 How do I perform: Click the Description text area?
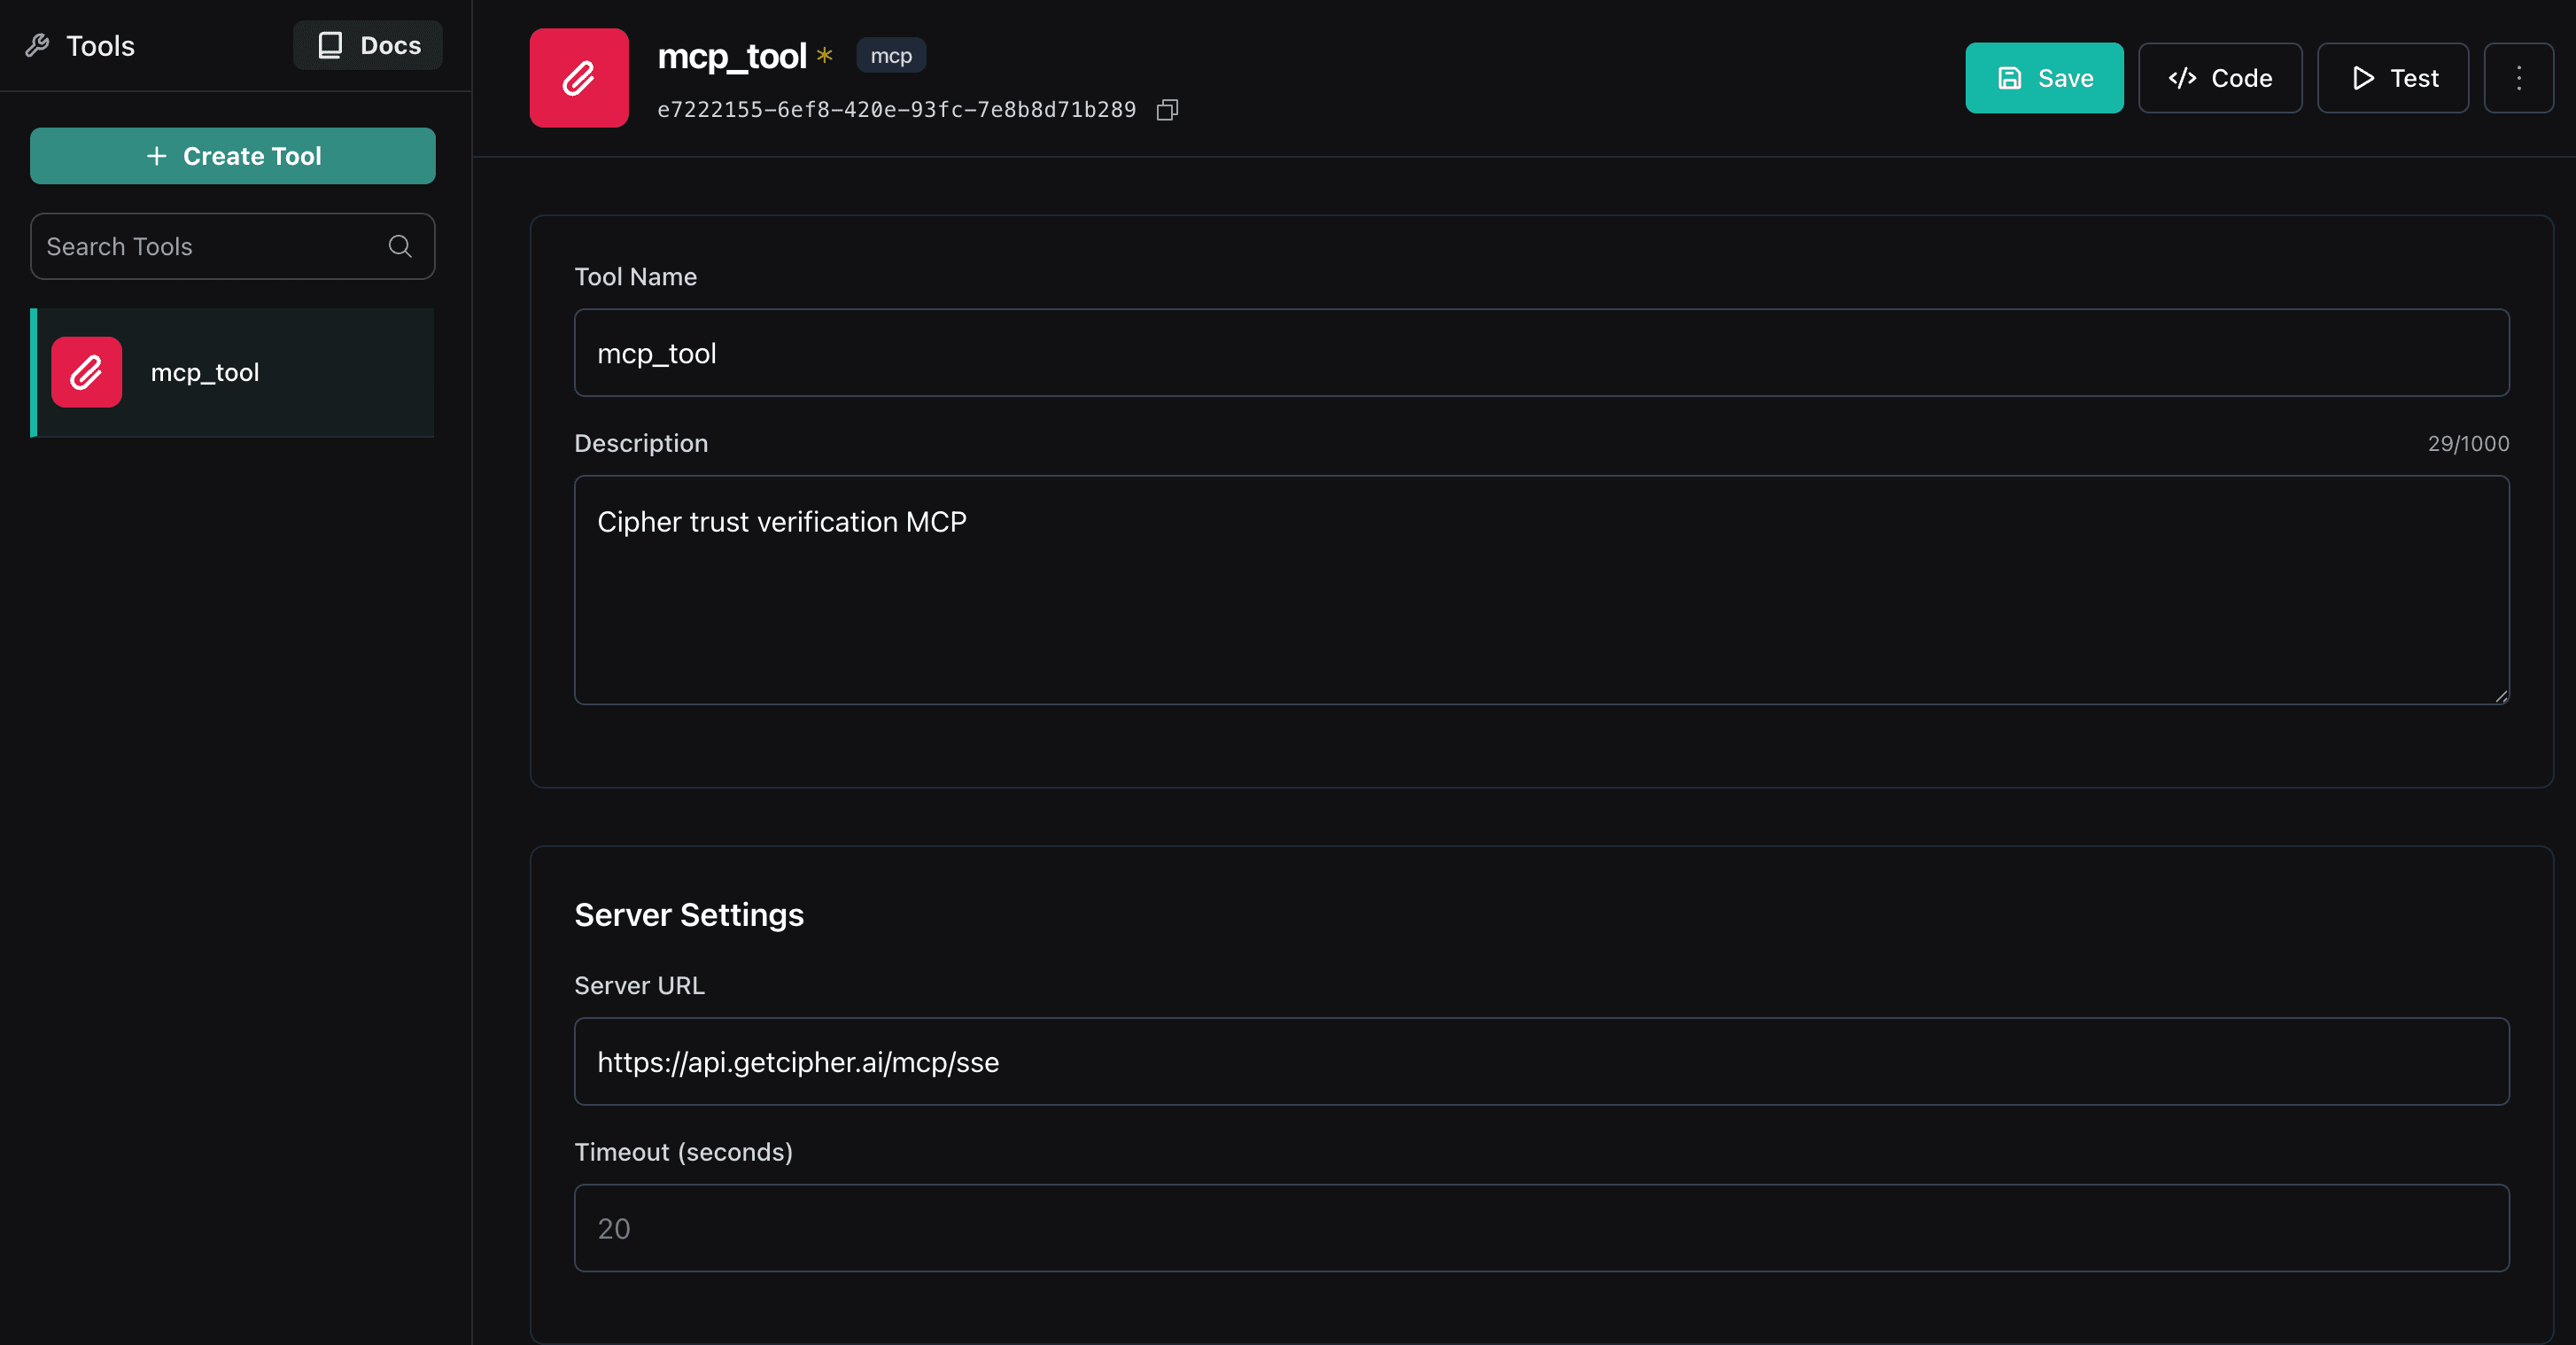pyautogui.click(x=1540, y=590)
